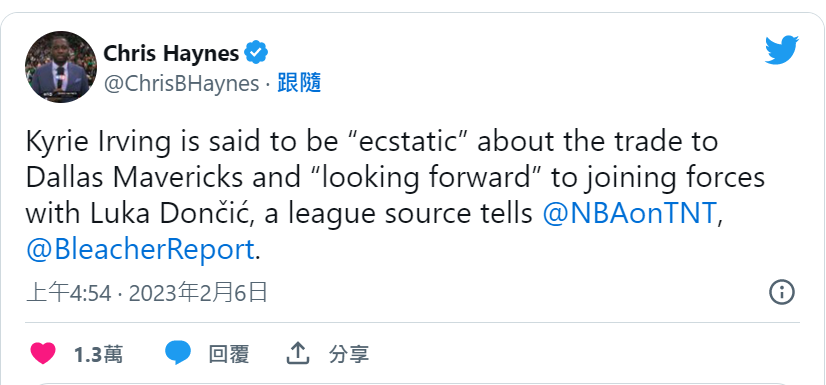Follow the account via 跟隨 link
The width and height of the screenshot is (826, 385).
pyautogui.click(x=299, y=83)
